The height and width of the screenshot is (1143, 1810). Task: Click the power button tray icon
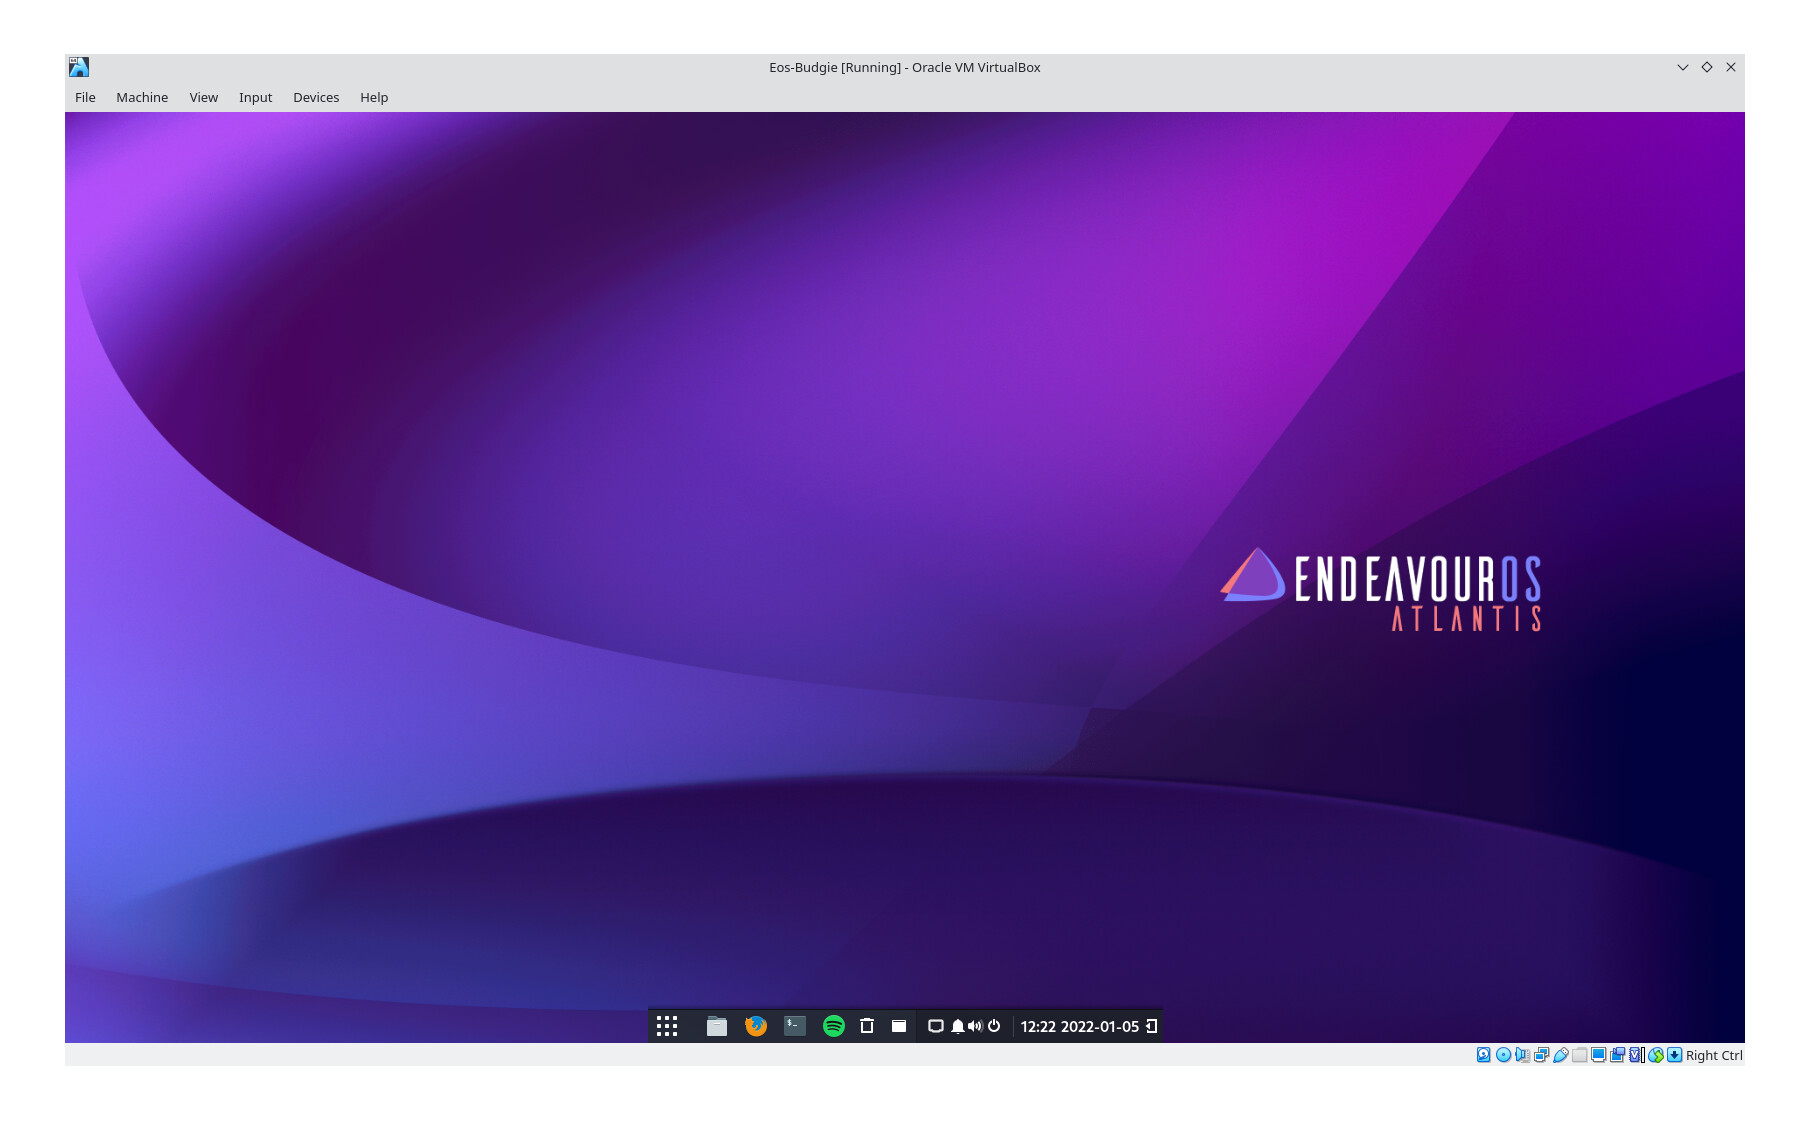(x=994, y=1026)
